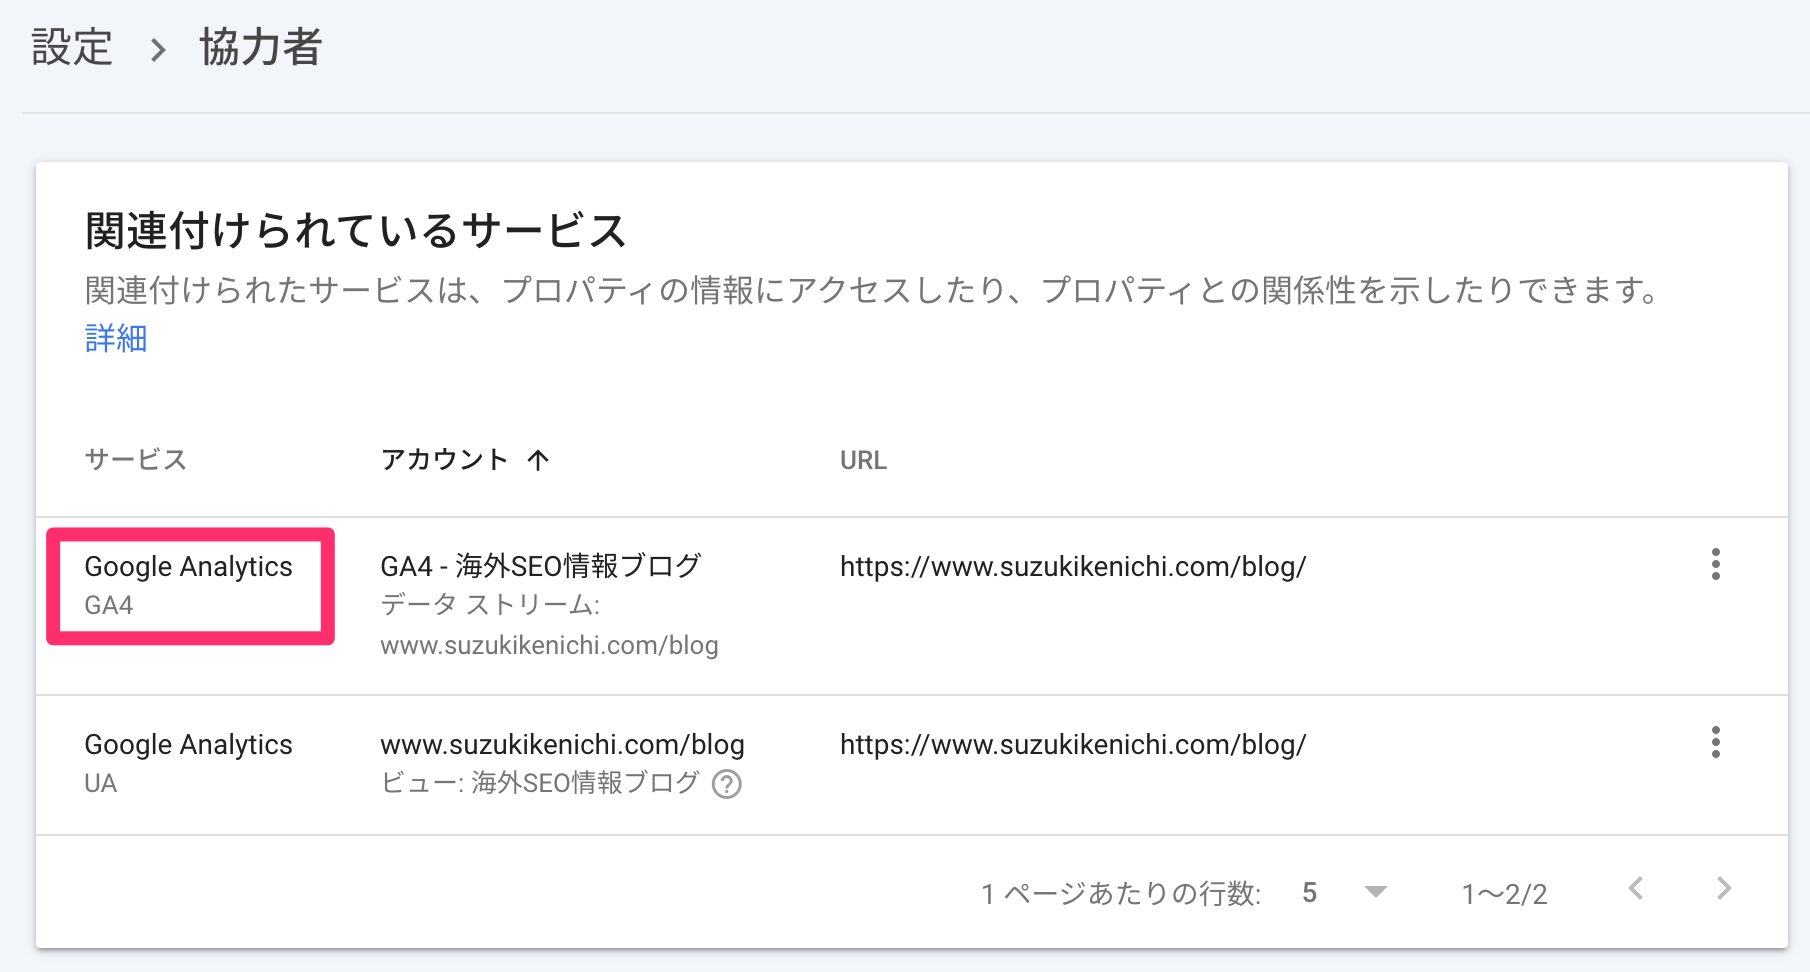Click the 1〜2/2 pagination range text
The height and width of the screenshot is (972, 1810).
(x=1504, y=893)
